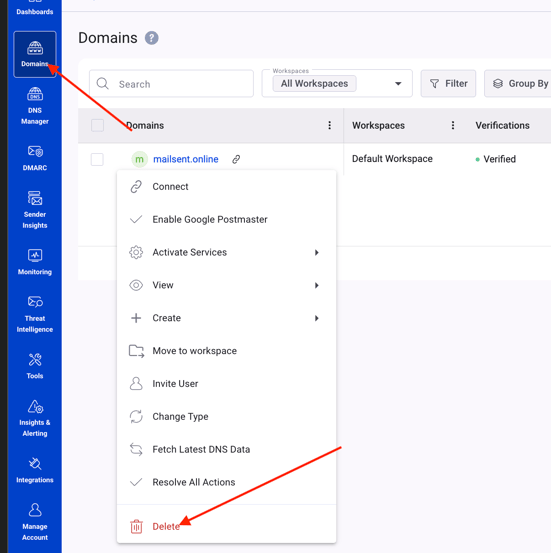The image size is (551, 553).
Task: Click the Workspaces column header label
Action: click(379, 126)
